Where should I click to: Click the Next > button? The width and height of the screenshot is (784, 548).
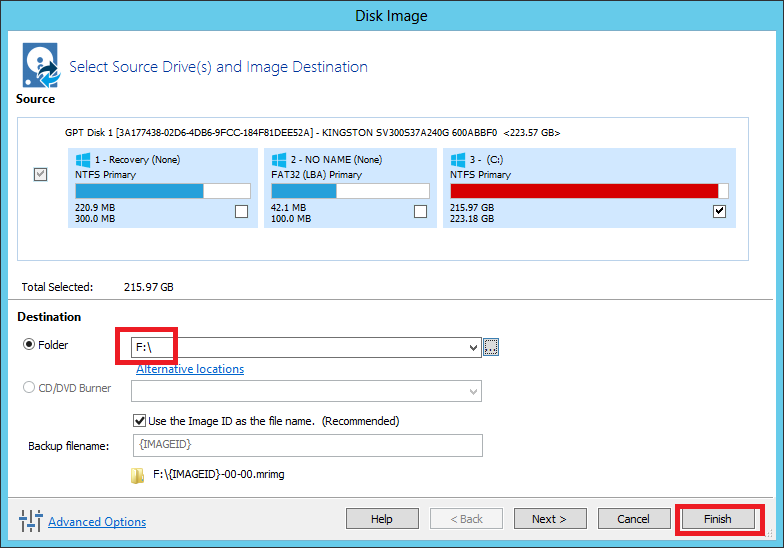[550, 519]
